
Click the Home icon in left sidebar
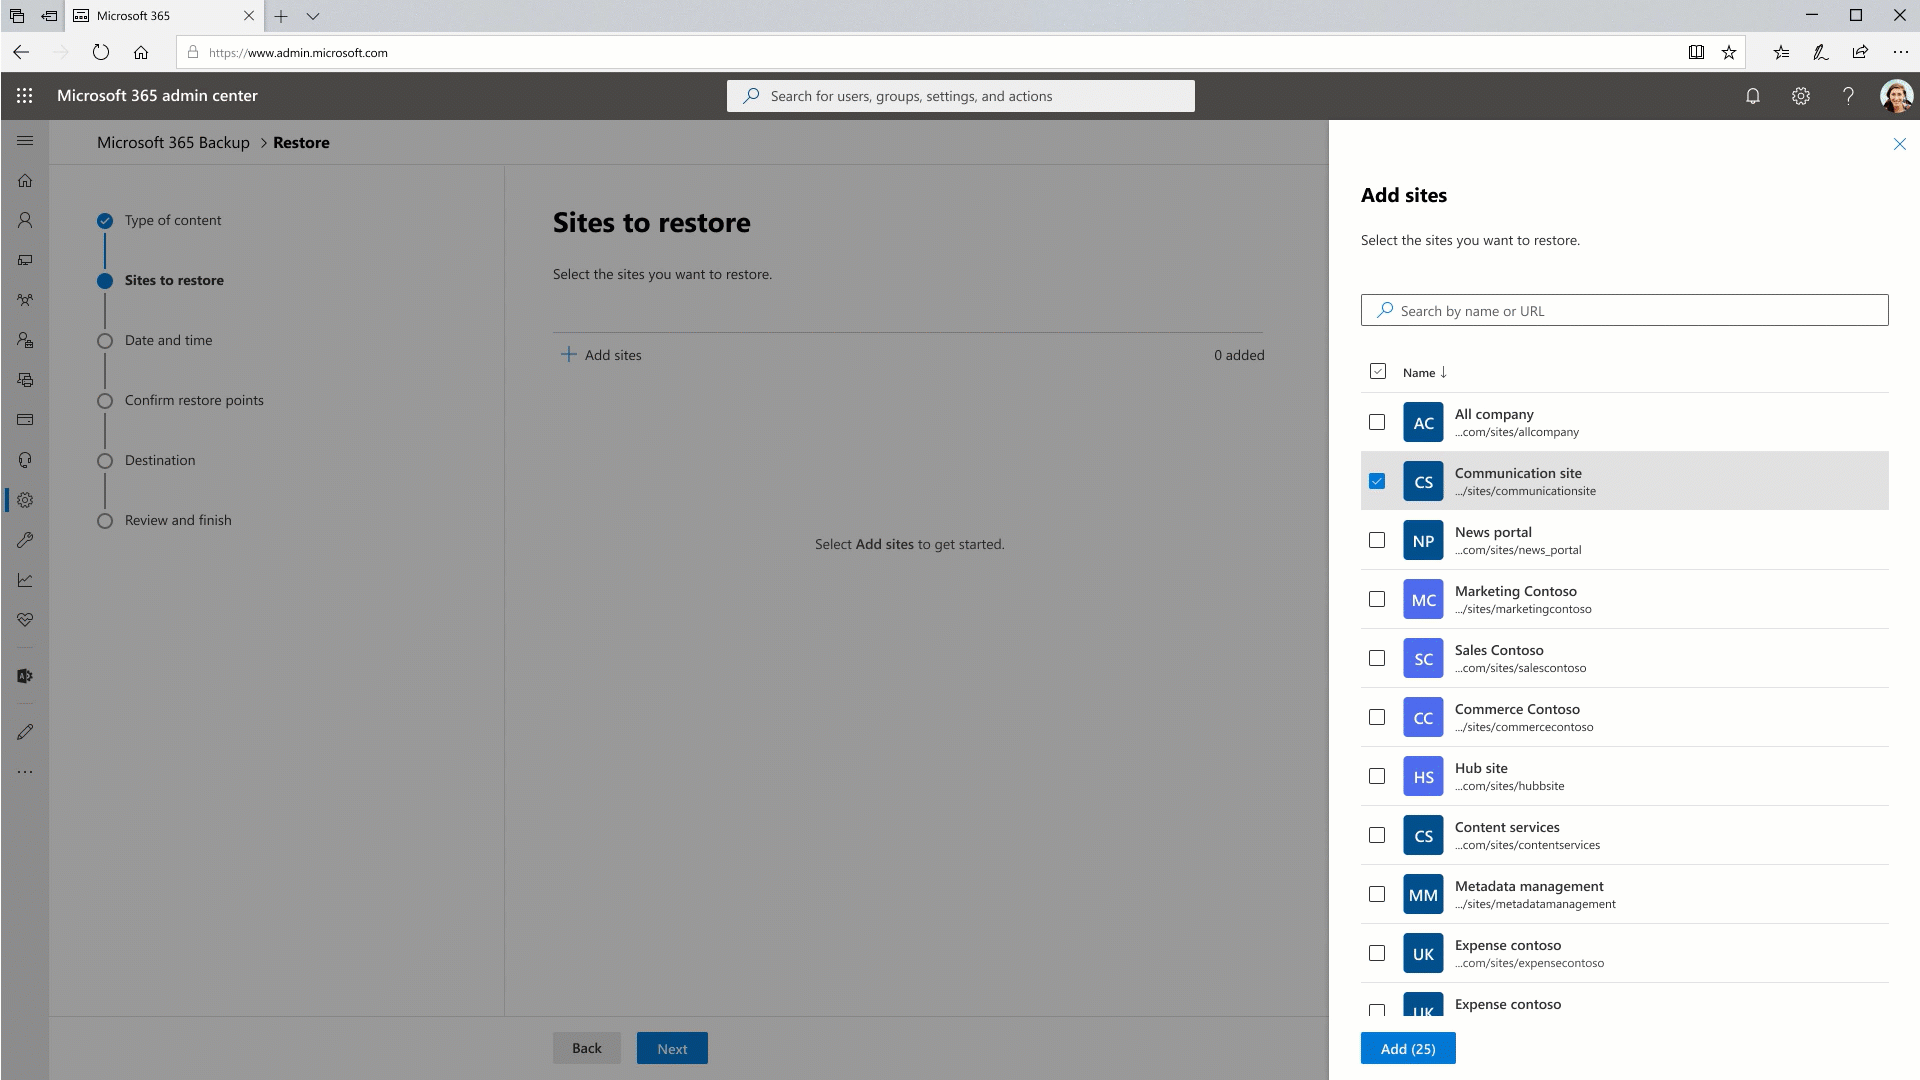pos(25,181)
